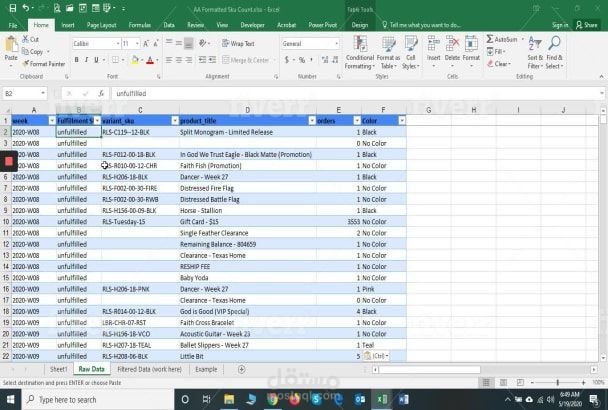Image resolution: width=608 pixels, height=410 pixels.
Task: Click the Clear button in Editing group
Action: [499, 64]
